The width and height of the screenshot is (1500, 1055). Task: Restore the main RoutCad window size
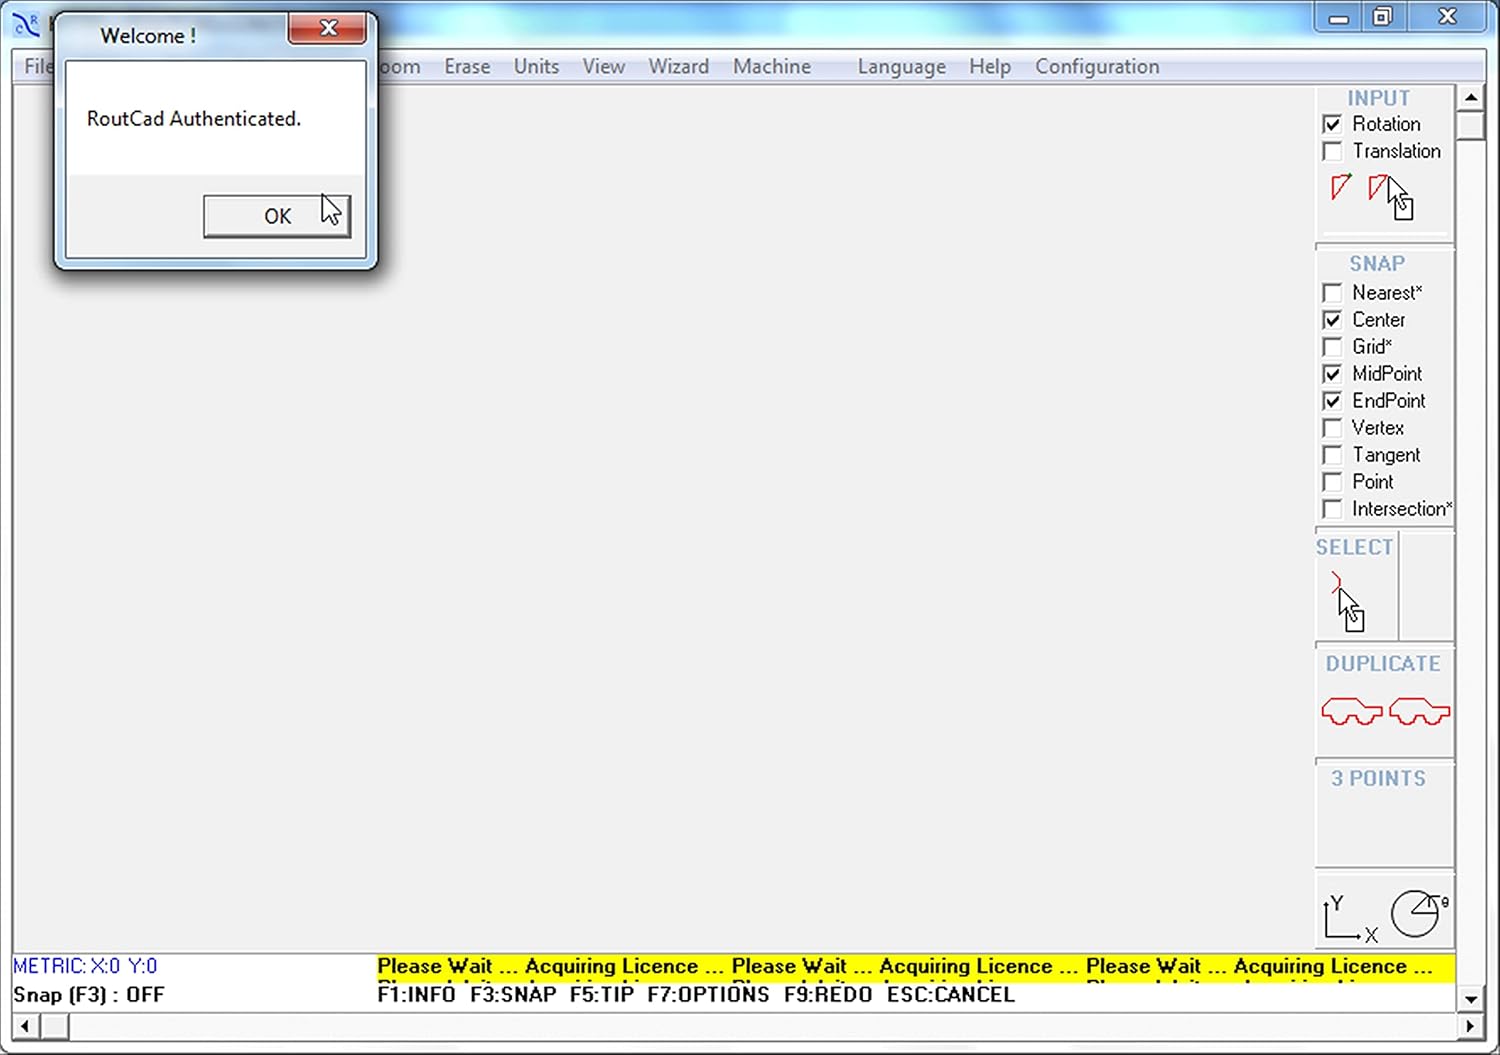tap(1382, 17)
